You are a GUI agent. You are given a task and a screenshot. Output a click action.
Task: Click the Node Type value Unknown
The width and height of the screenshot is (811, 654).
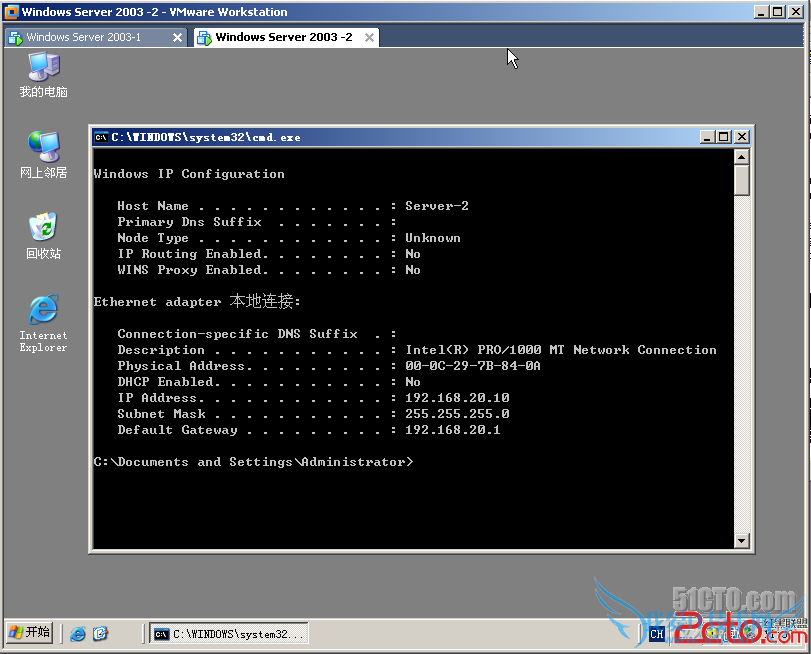[x=432, y=237]
